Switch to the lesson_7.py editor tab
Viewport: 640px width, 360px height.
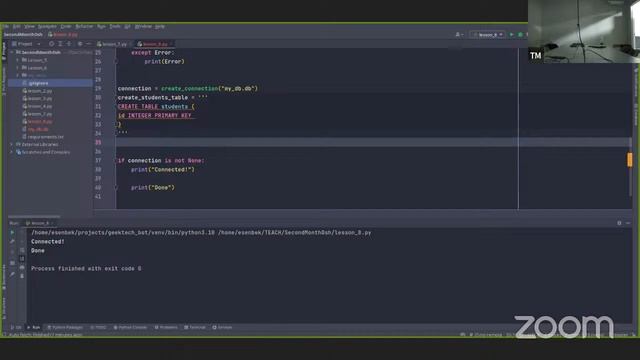[x=113, y=44]
